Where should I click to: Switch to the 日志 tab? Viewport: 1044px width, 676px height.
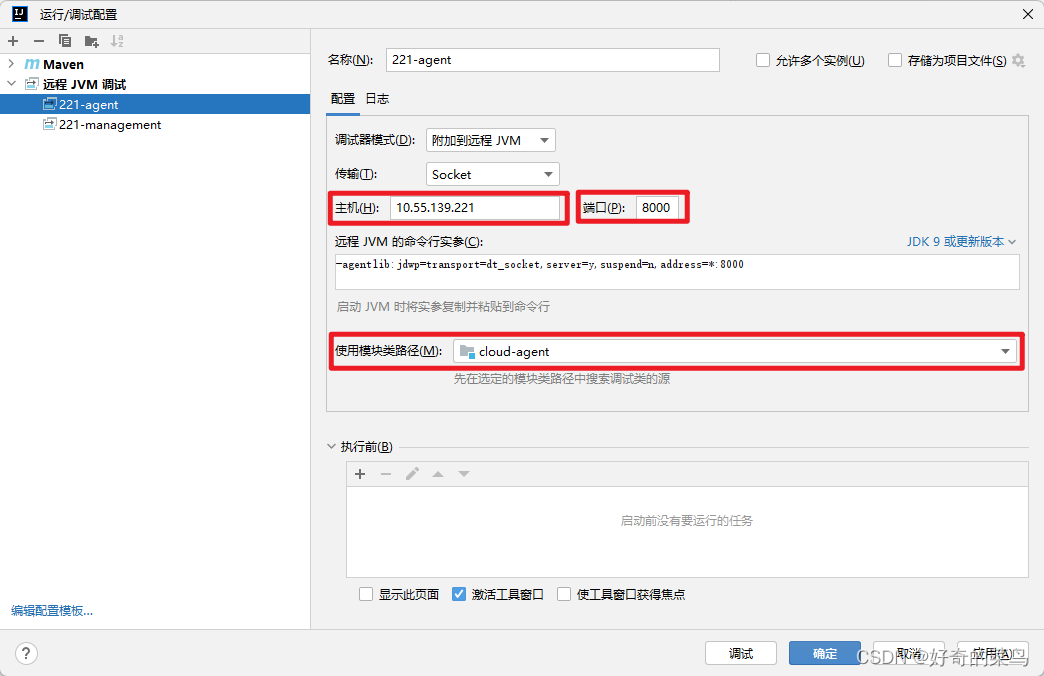[376, 99]
